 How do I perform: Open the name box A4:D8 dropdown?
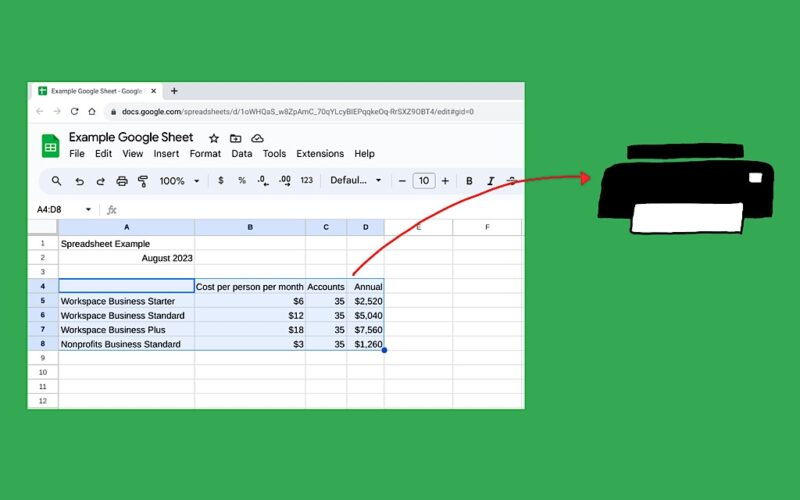(x=88, y=210)
